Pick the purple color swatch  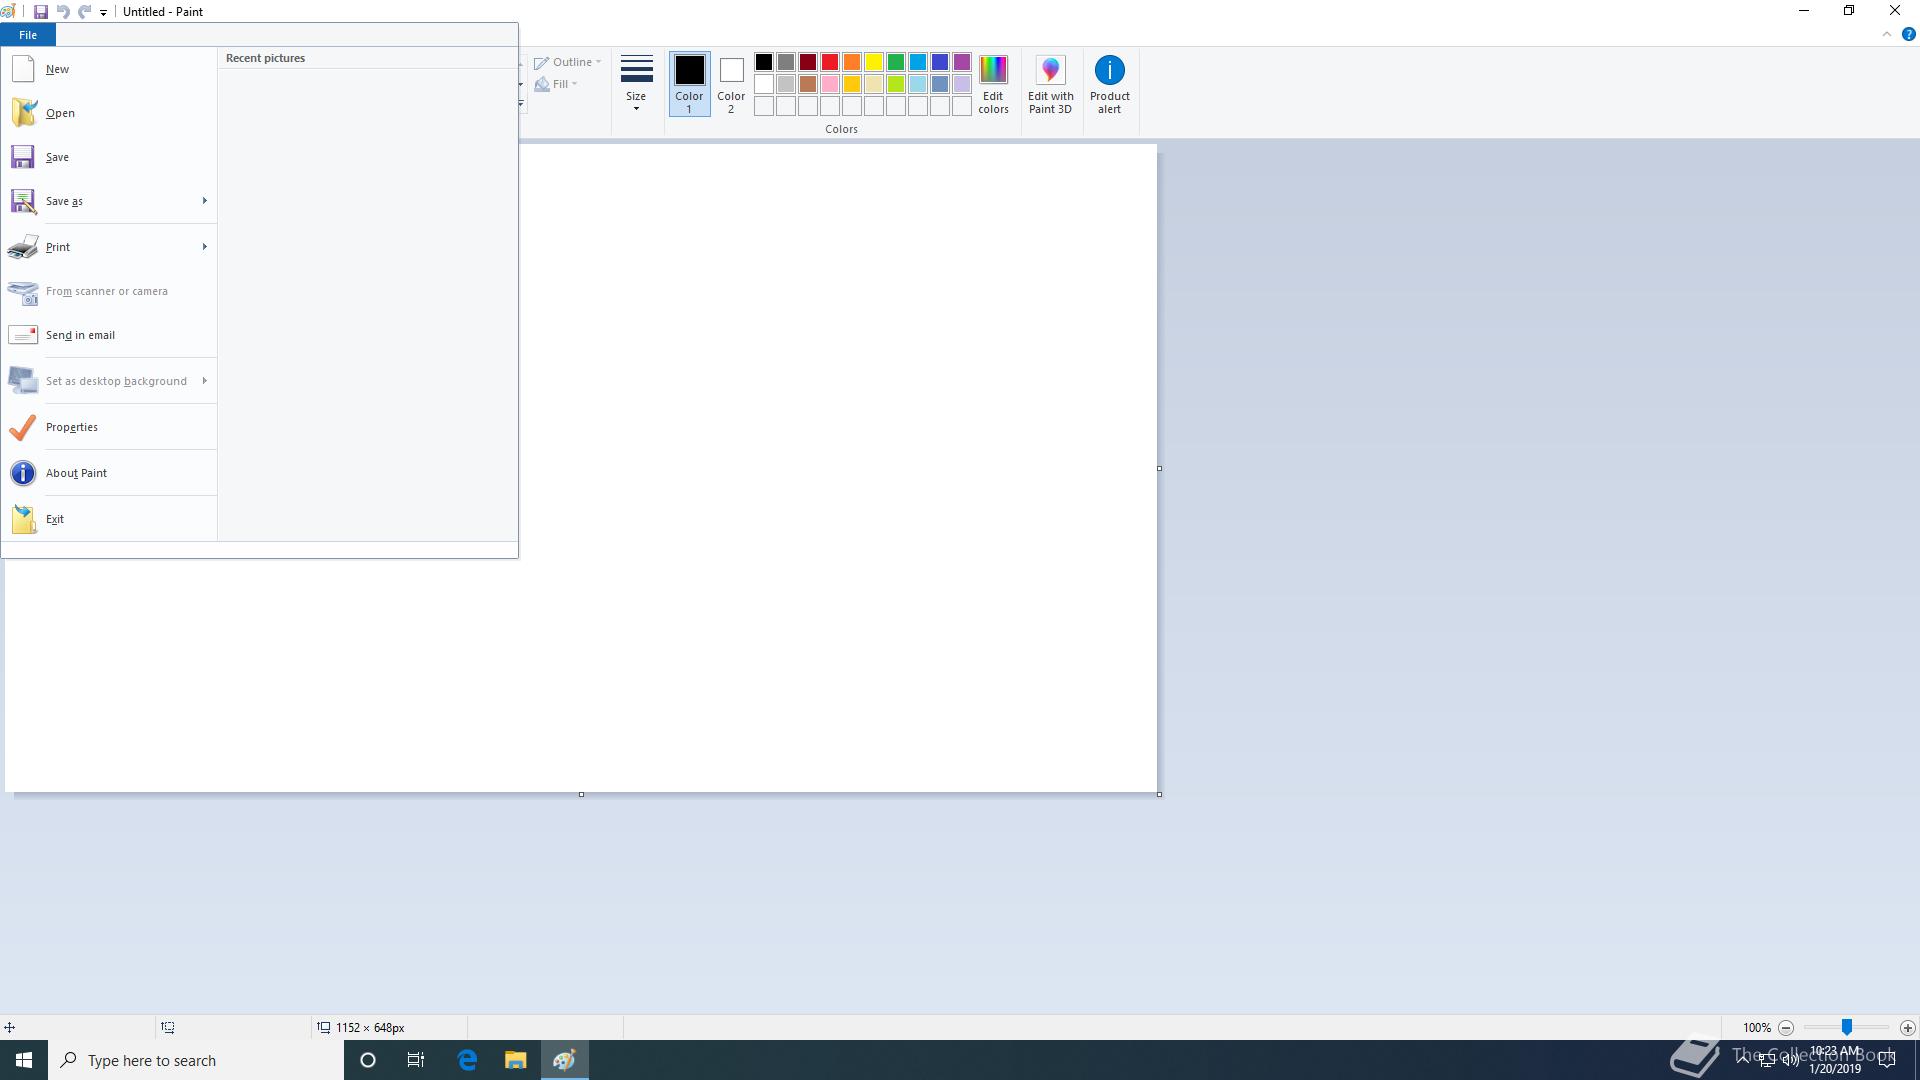tap(962, 62)
